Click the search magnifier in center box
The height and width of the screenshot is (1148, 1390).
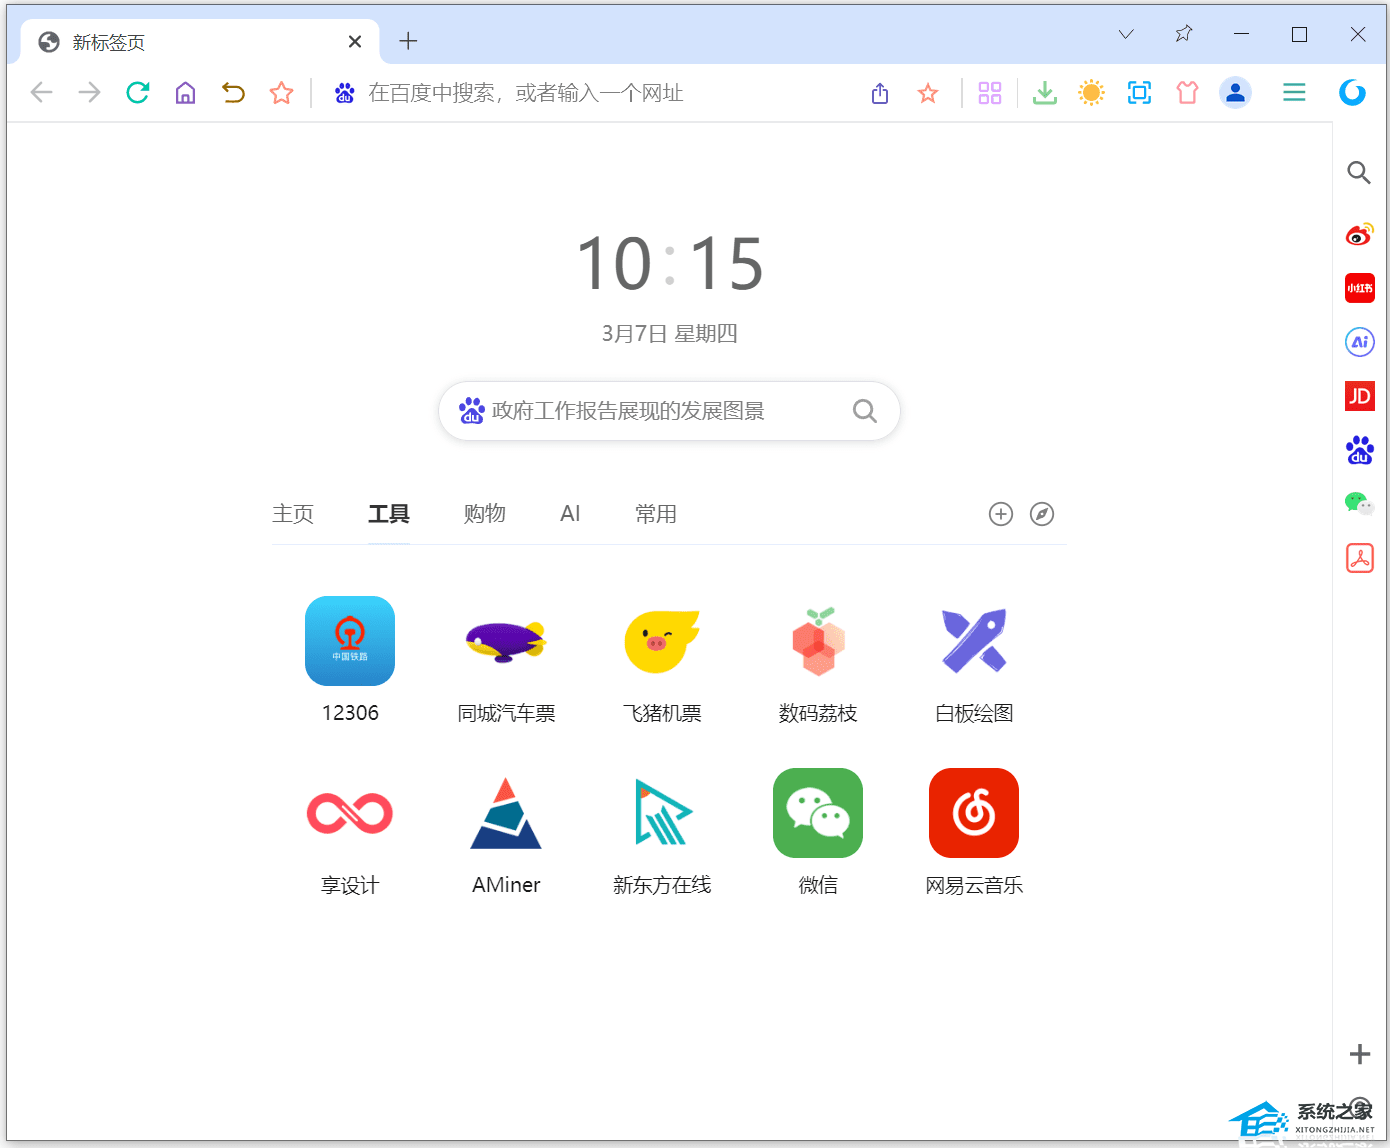pos(865,411)
